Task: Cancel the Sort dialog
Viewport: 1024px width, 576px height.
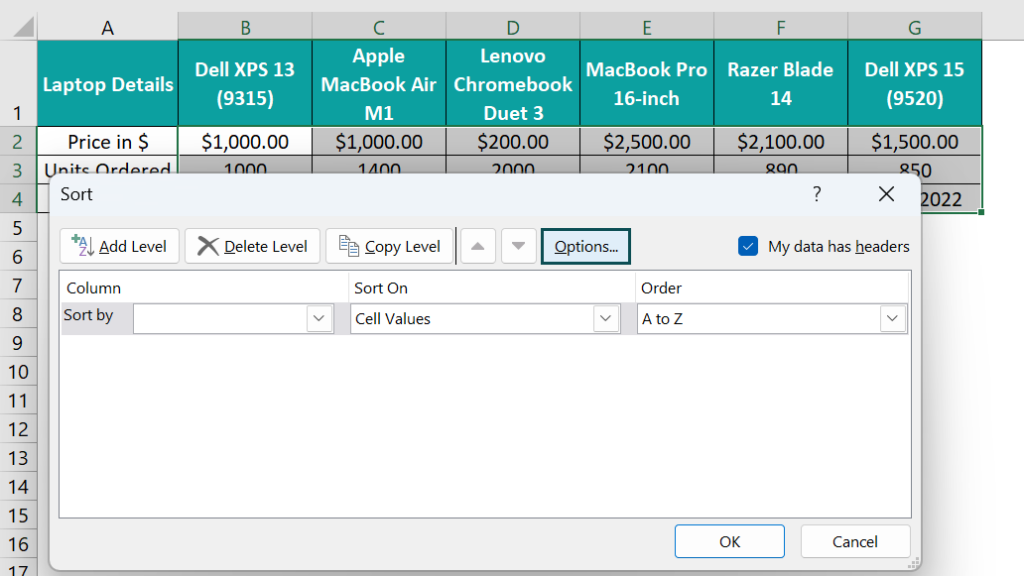Action: (x=855, y=541)
